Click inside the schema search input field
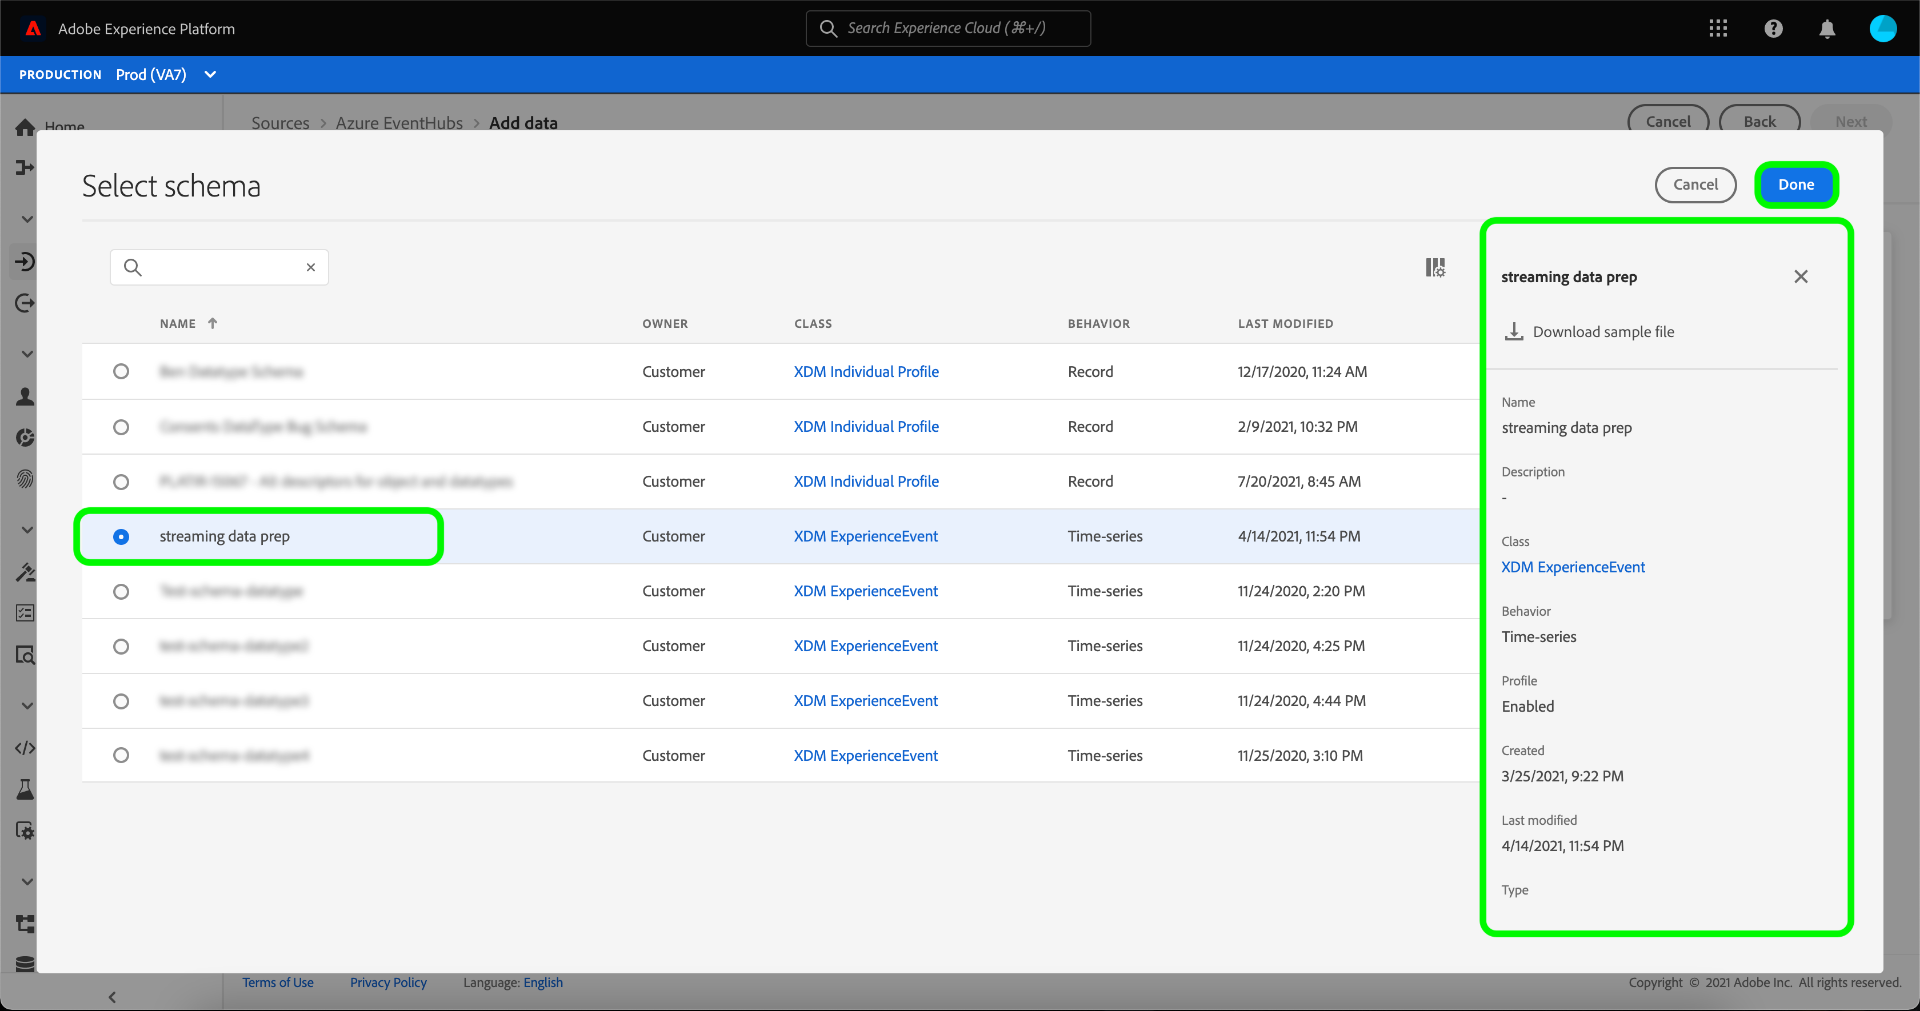 tap(220, 267)
